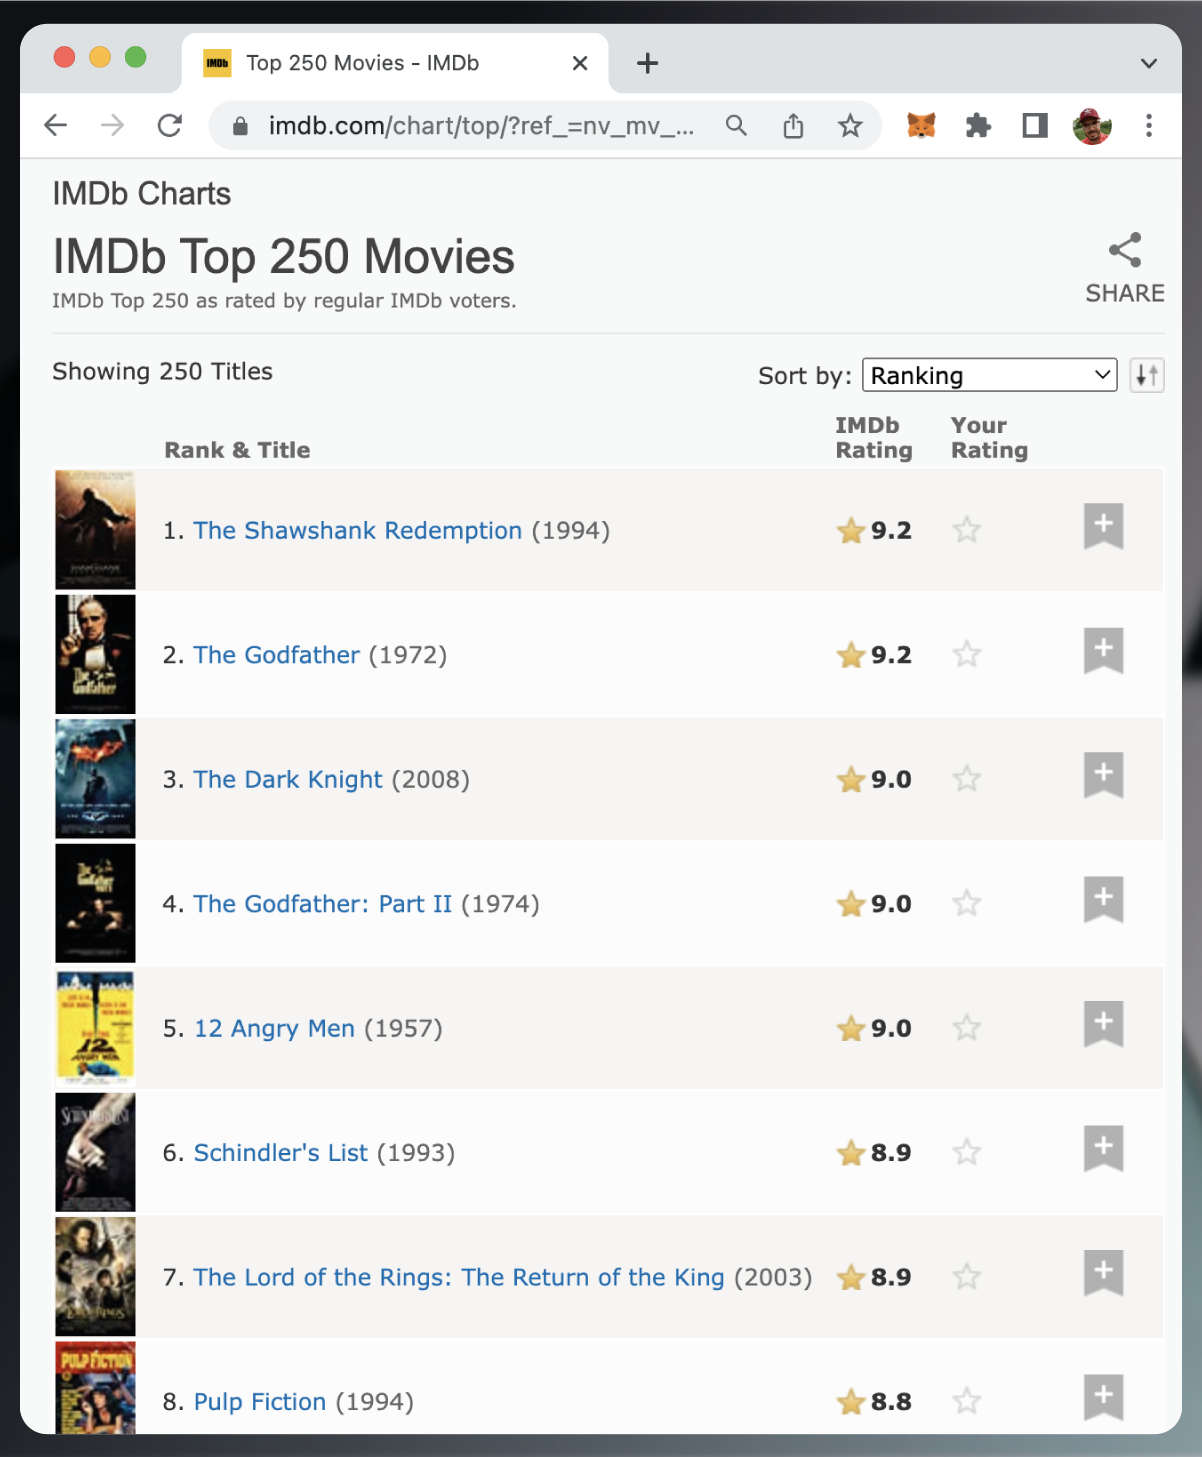Open the Sort by Ranking dropdown
Viewport: 1202px width, 1457px height.
pos(989,376)
